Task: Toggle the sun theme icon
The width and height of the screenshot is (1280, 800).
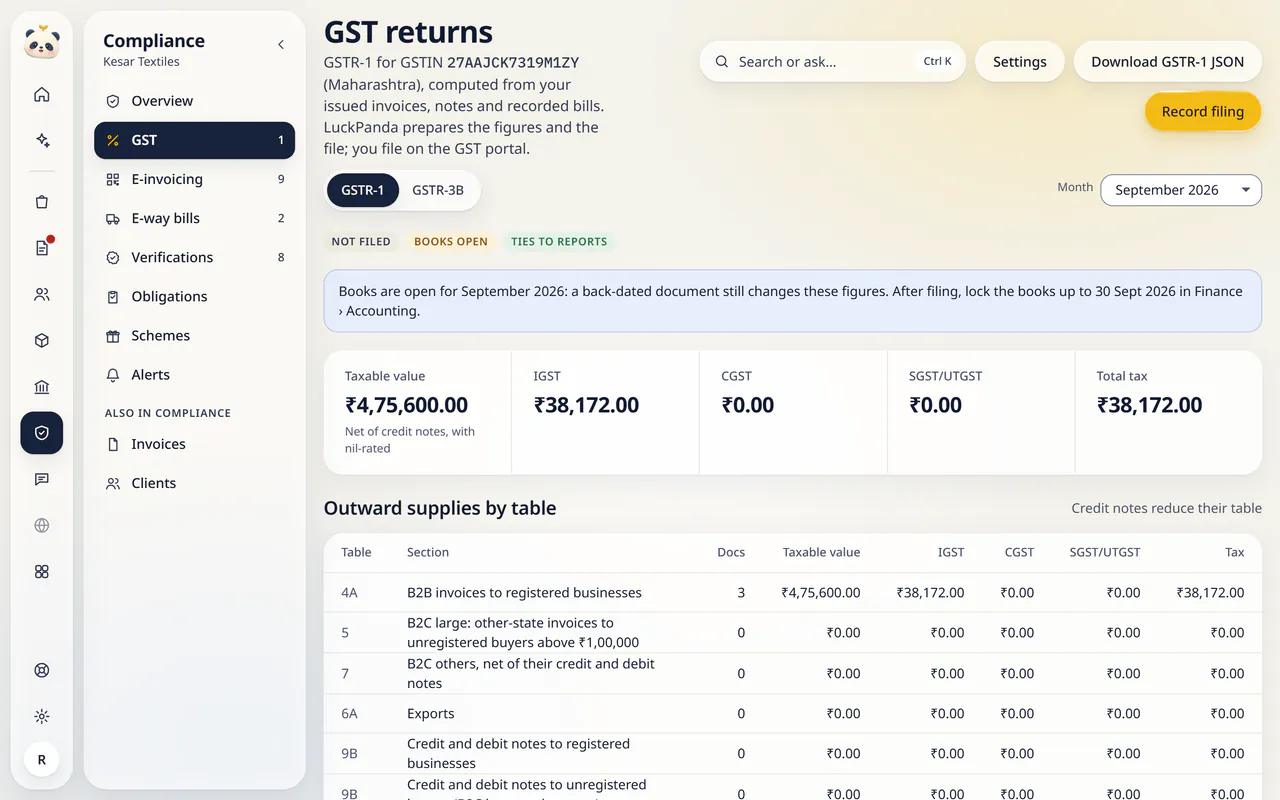Action: (42, 716)
